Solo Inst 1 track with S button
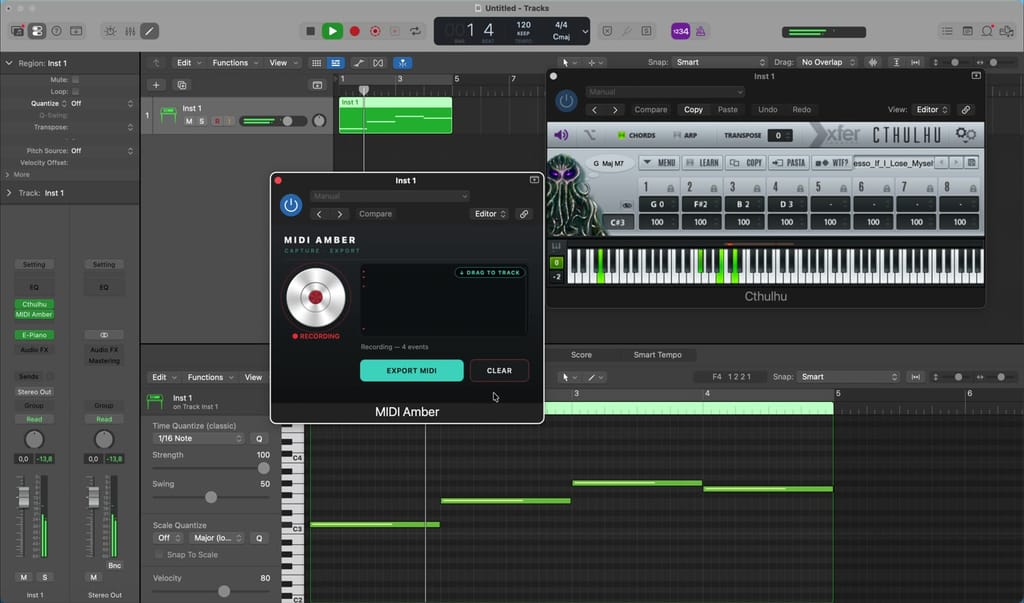 coord(202,122)
